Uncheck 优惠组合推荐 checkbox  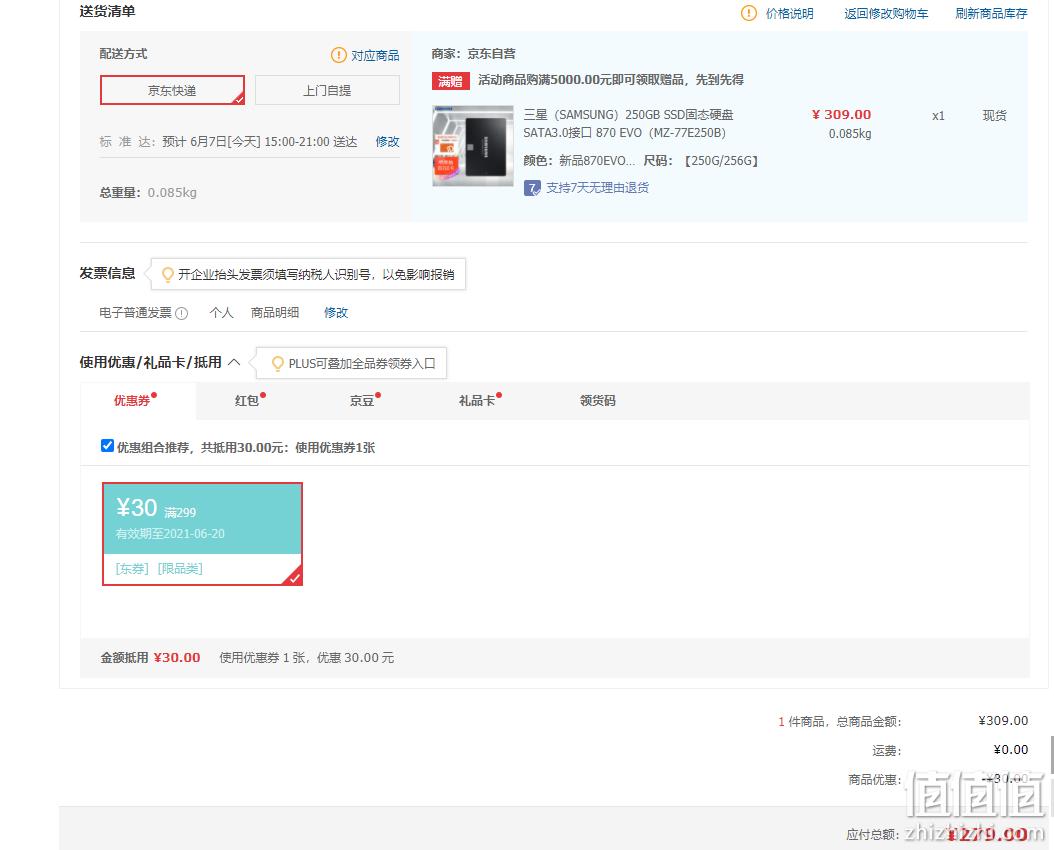point(107,445)
